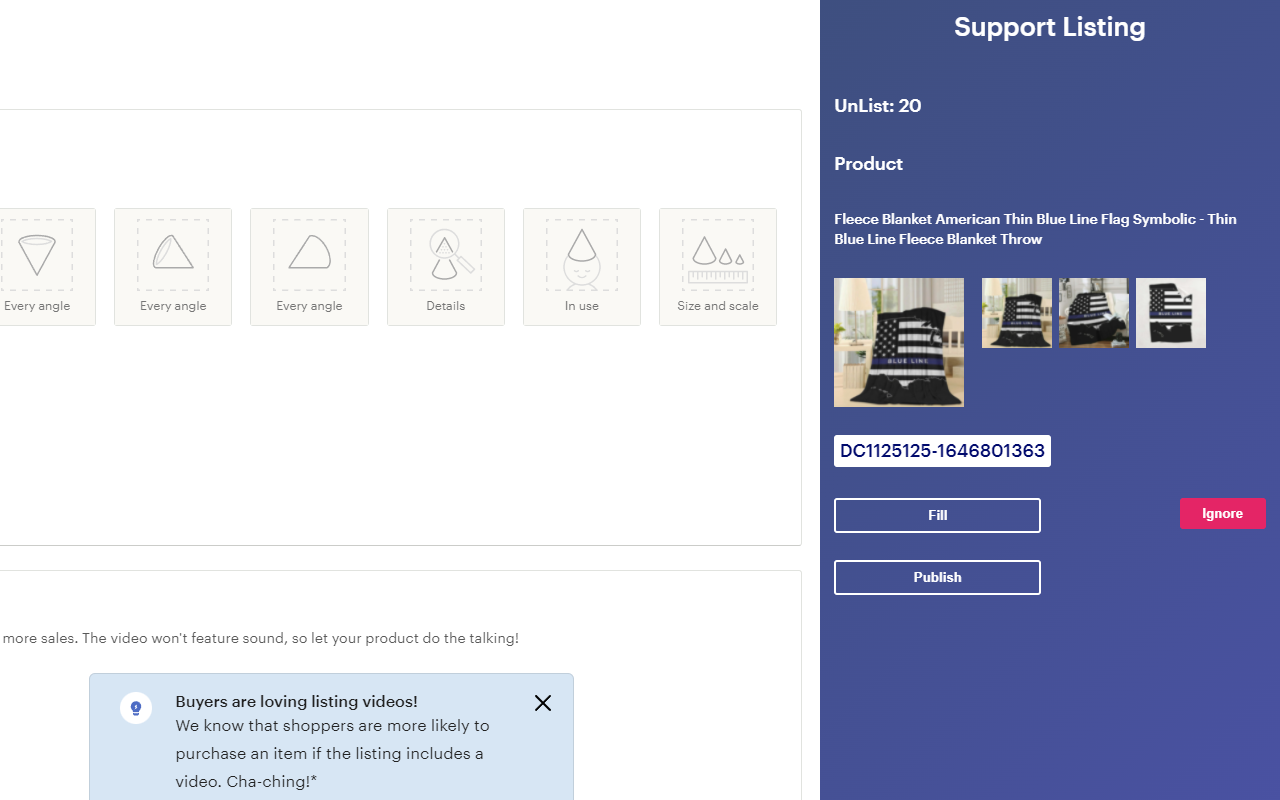Image resolution: width=1280 pixels, height=800 pixels.
Task: Click the Buyers are loving listing videos heading
Action: pyautogui.click(x=297, y=702)
